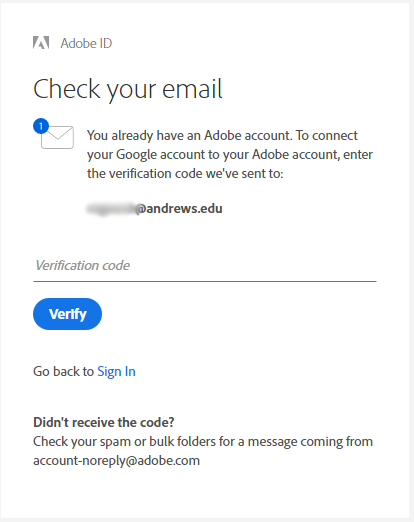Select the @andrews.edu email address text
Image resolution: width=414 pixels, height=522 pixels.
(179, 209)
